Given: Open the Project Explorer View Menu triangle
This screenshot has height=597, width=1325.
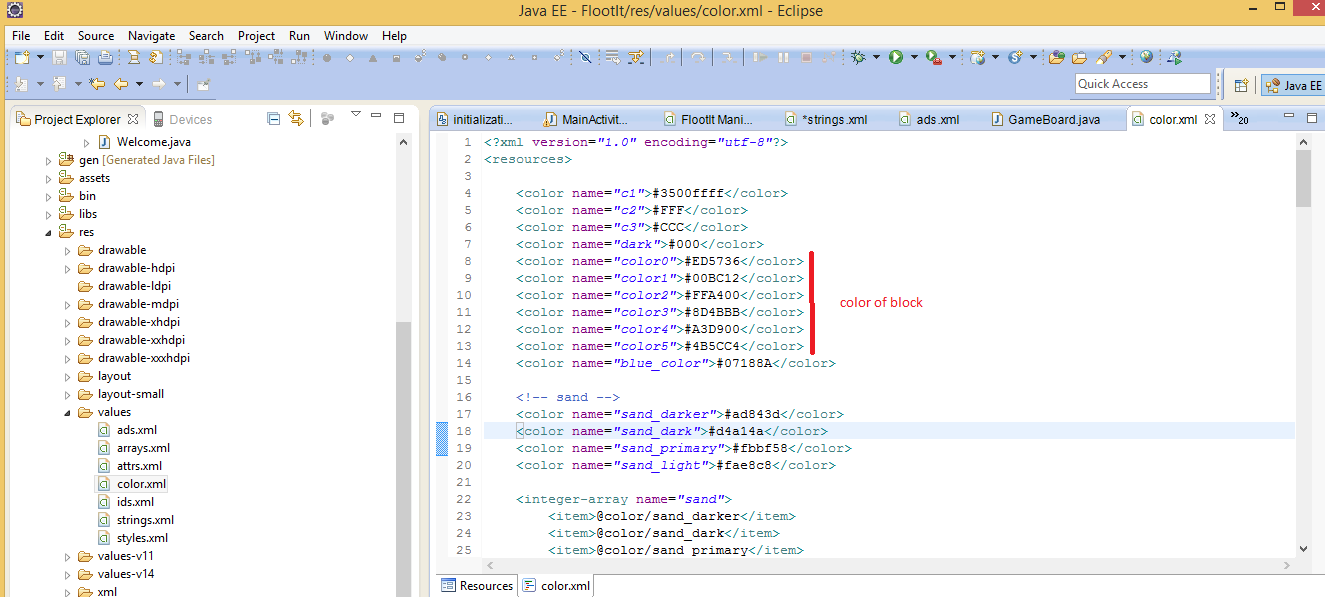Looking at the screenshot, I should tap(355, 115).
